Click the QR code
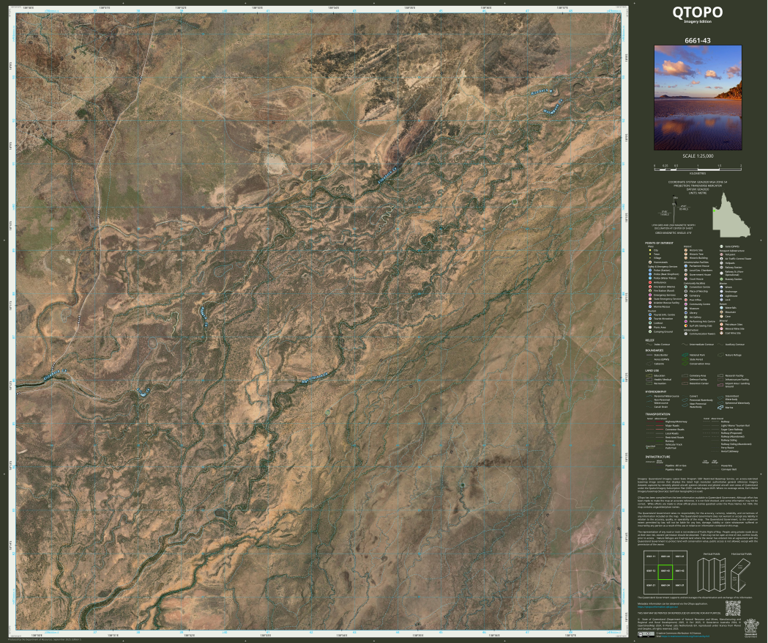This screenshot has height=643, width=768. (x=733, y=608)
